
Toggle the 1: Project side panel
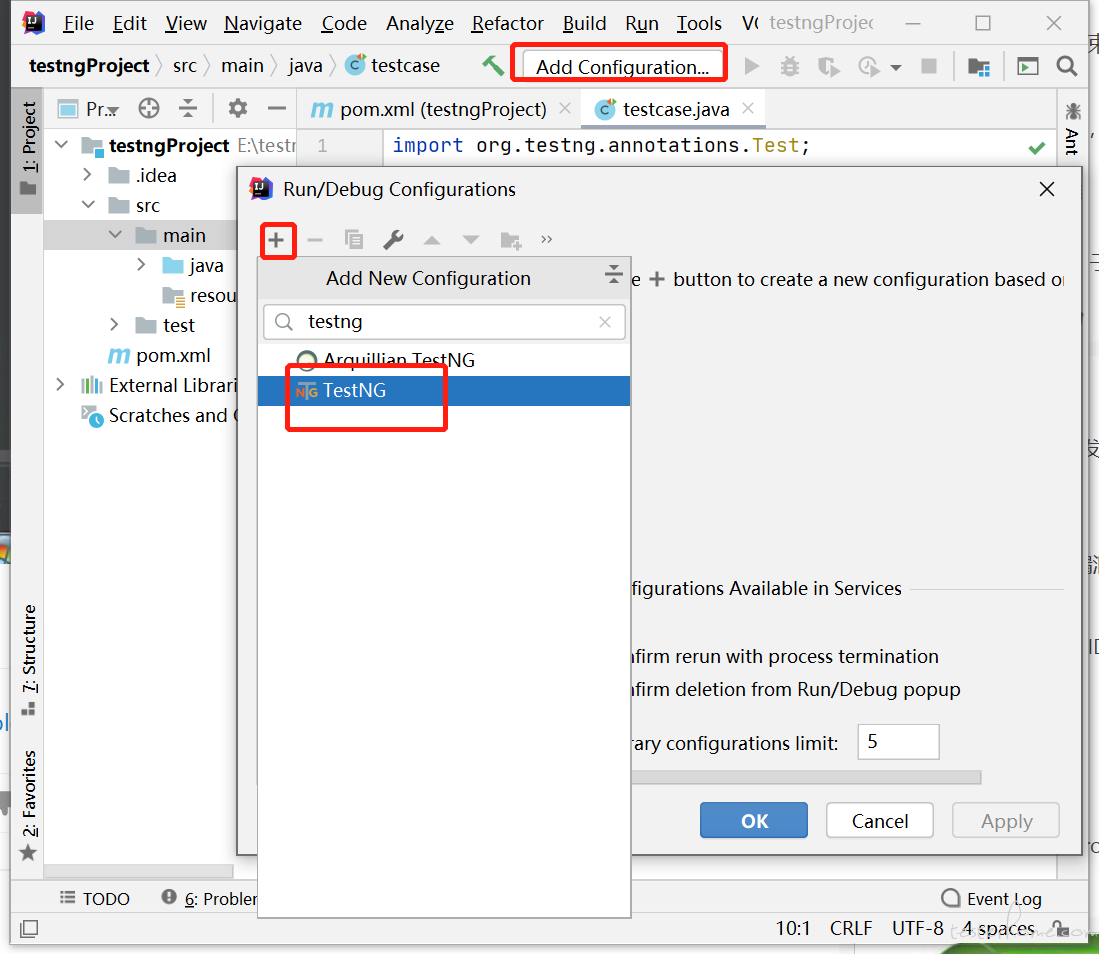(x=29, y=149)
